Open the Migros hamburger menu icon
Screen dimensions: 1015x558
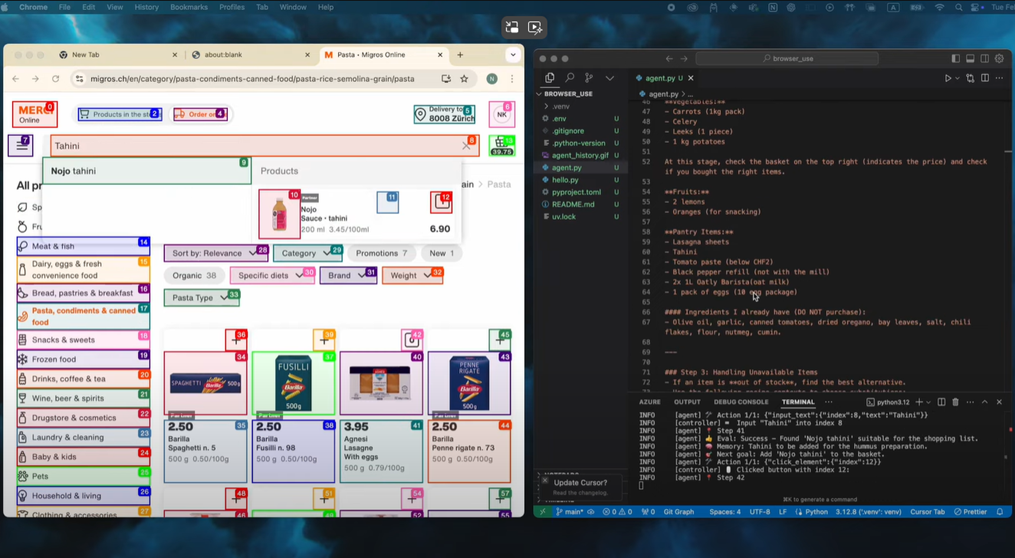(21, 146)
